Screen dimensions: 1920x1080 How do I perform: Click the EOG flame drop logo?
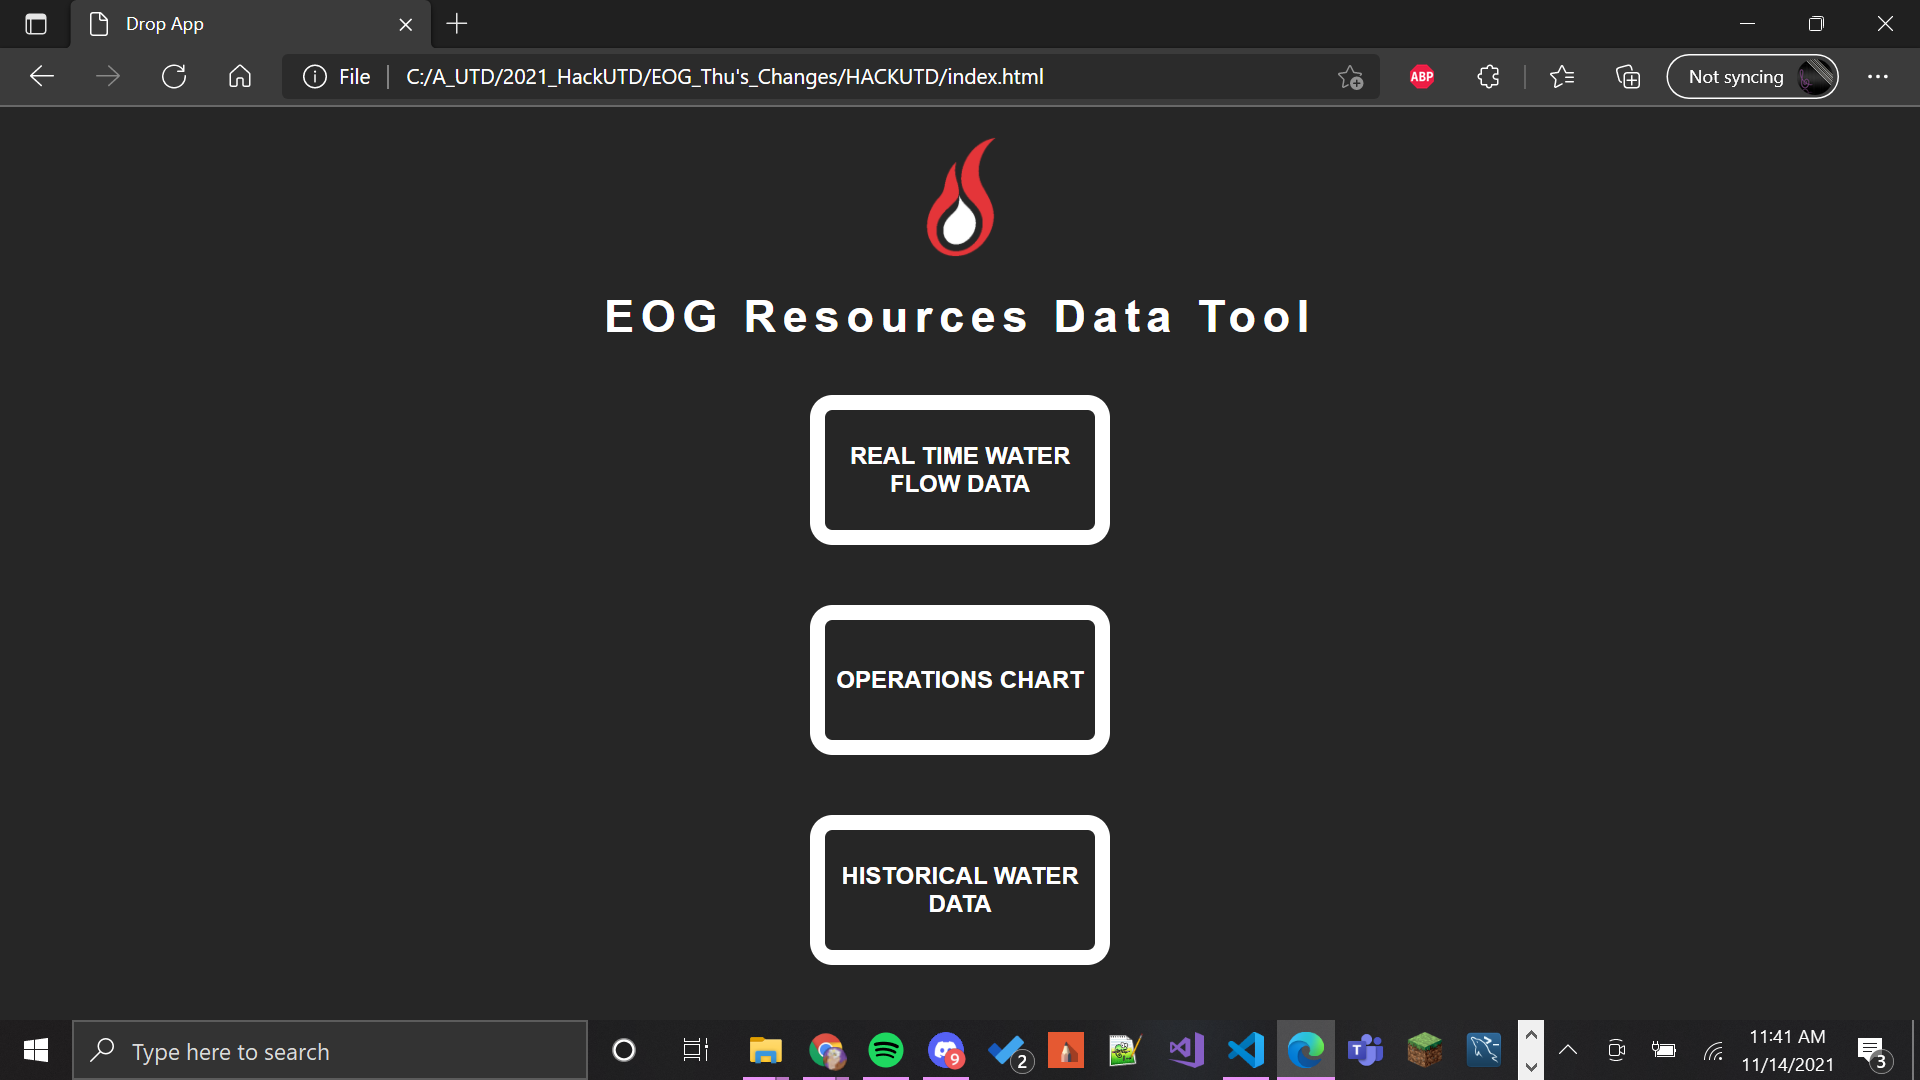[x=960, y=197]
